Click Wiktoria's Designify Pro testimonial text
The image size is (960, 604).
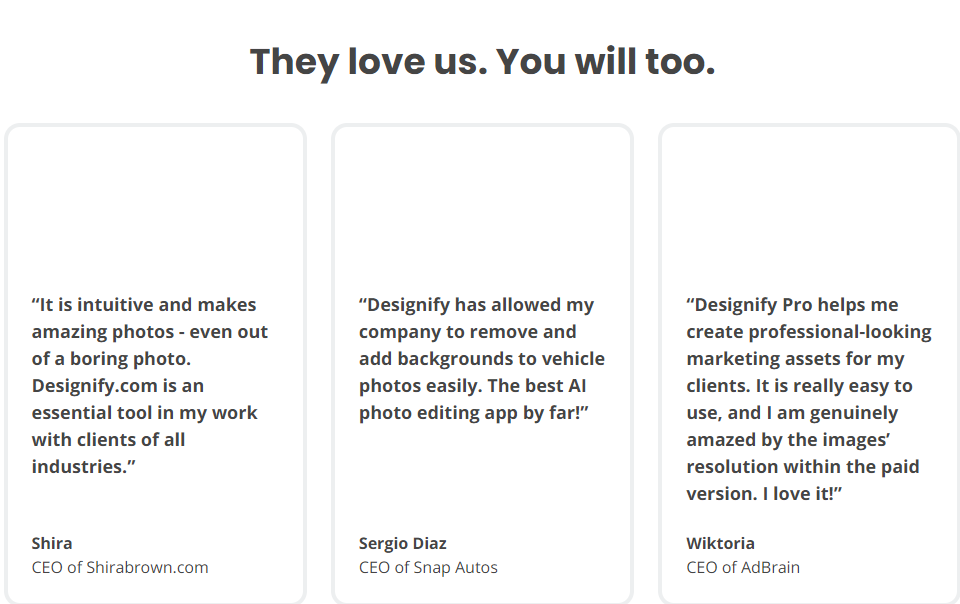pyautogui.click(x=809, y=399)
